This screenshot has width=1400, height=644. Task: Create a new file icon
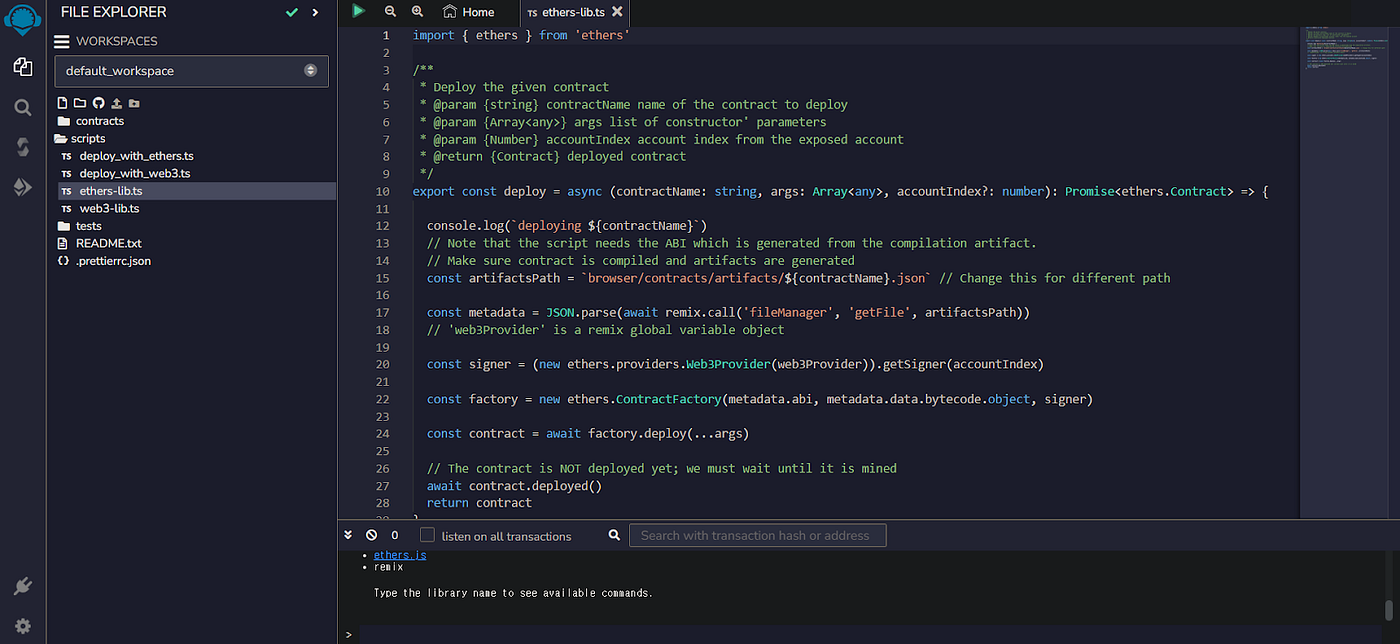pos(62,103)
